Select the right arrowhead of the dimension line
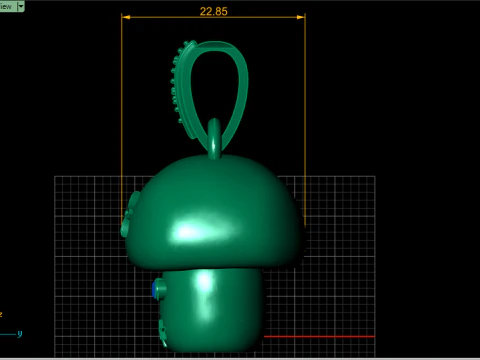Screen dimensions: 480x360 pos(301,17)
